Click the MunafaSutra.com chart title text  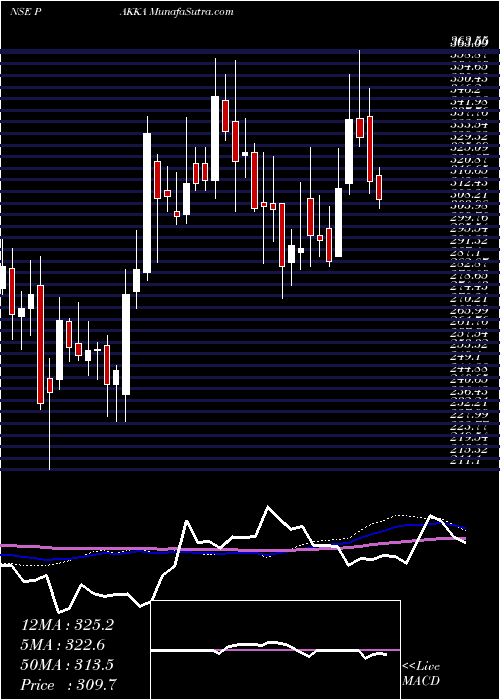click(x=191, y=11)
